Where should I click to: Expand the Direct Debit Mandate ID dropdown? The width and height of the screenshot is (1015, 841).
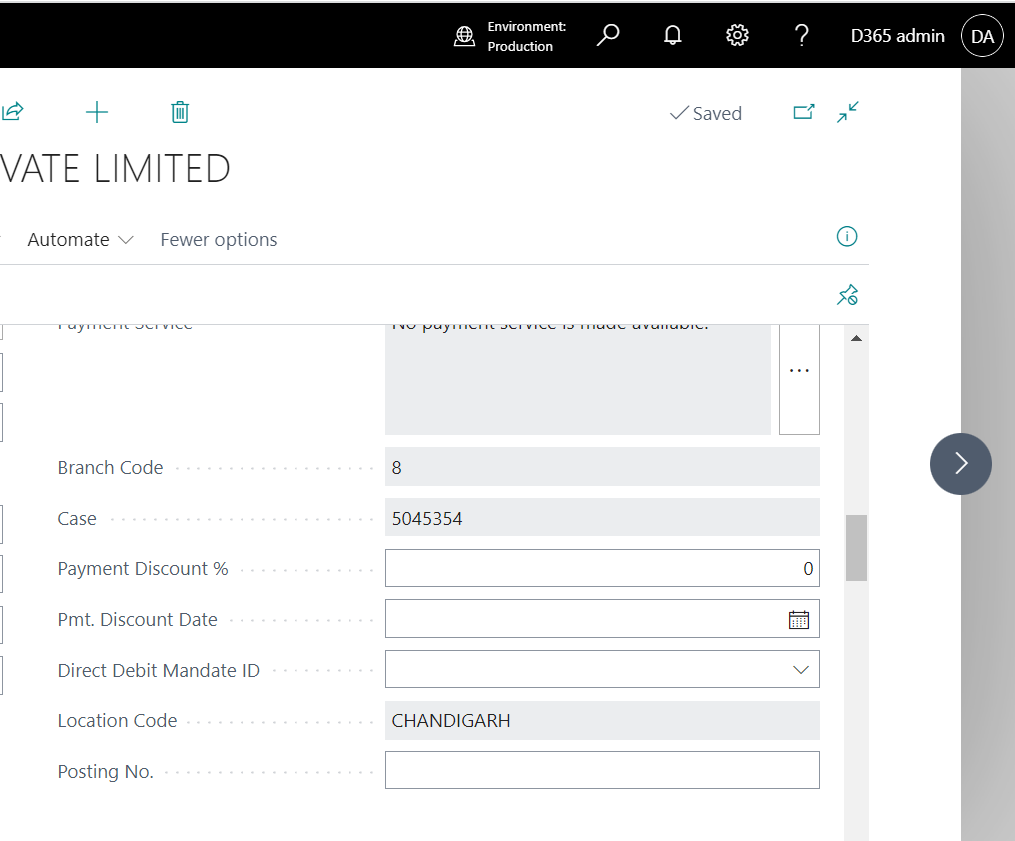tap(800, 669)
